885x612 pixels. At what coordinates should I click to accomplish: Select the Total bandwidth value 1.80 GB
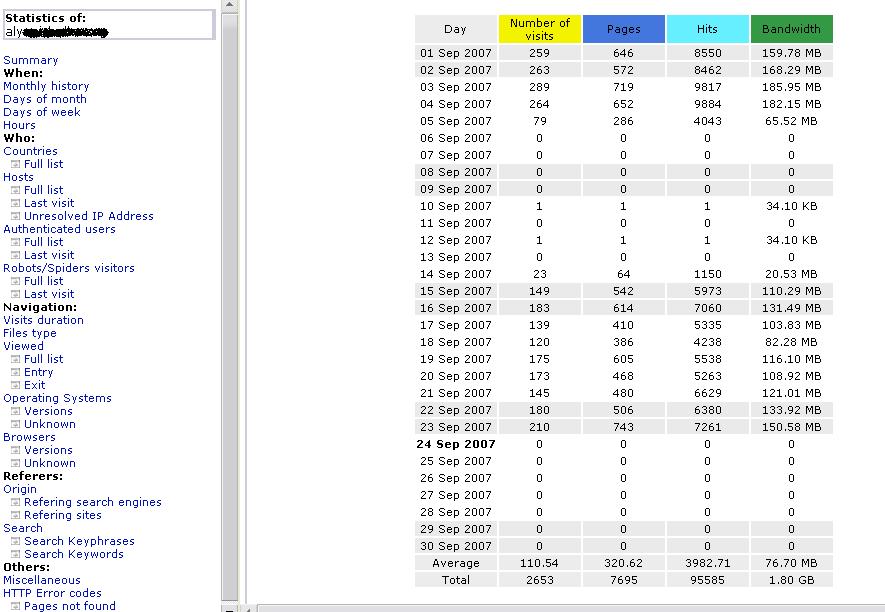791,580
